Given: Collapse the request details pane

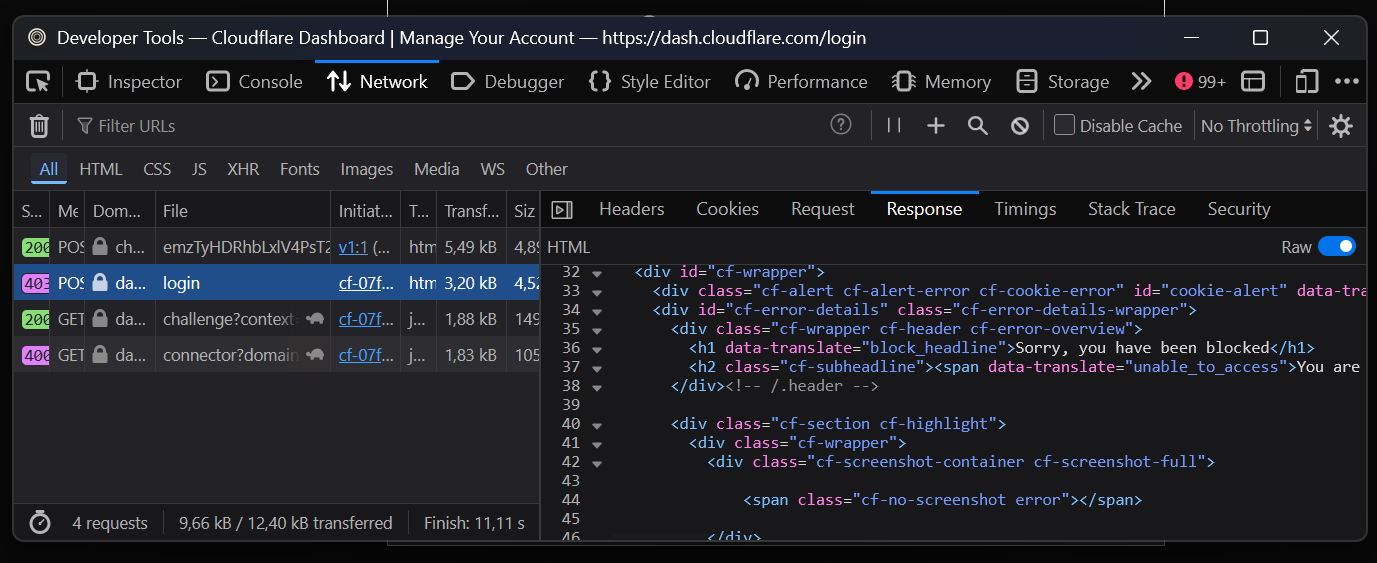Looking at the screenshot, I should pyautogui.click(x=563, y=210).
